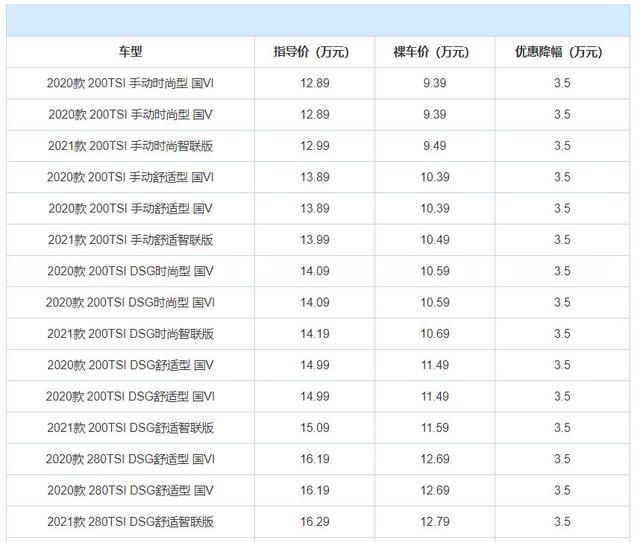
Task: Select row name 2020款 200TSI 手动舒适型 国VI
Action: tap(130, 177)
